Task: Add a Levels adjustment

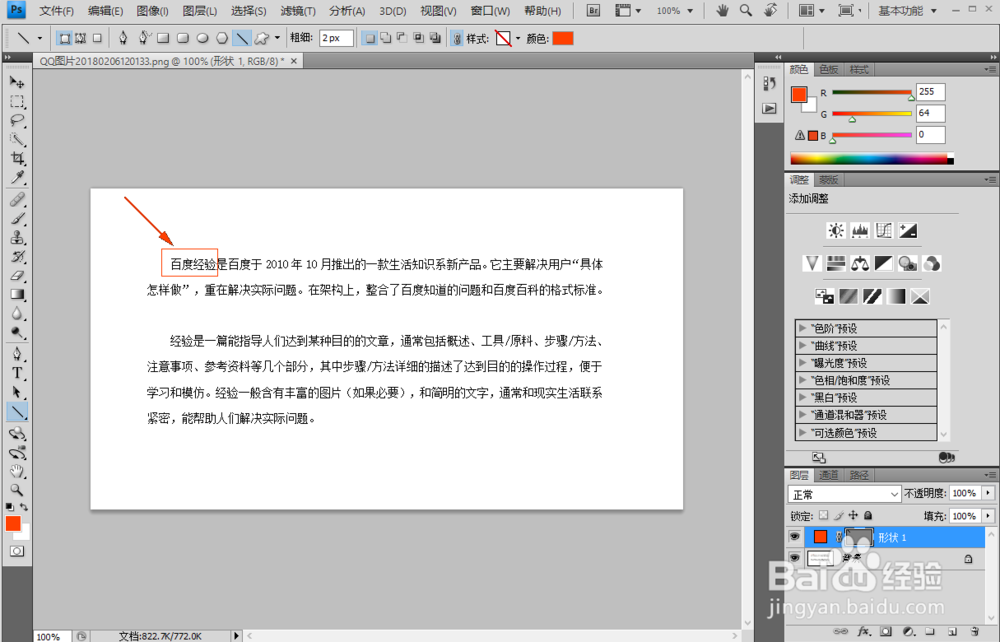Action: point(860,230)
